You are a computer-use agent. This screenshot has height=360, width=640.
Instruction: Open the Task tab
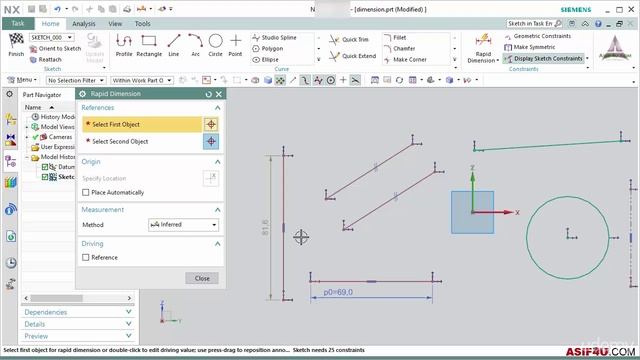pos(18,24)
